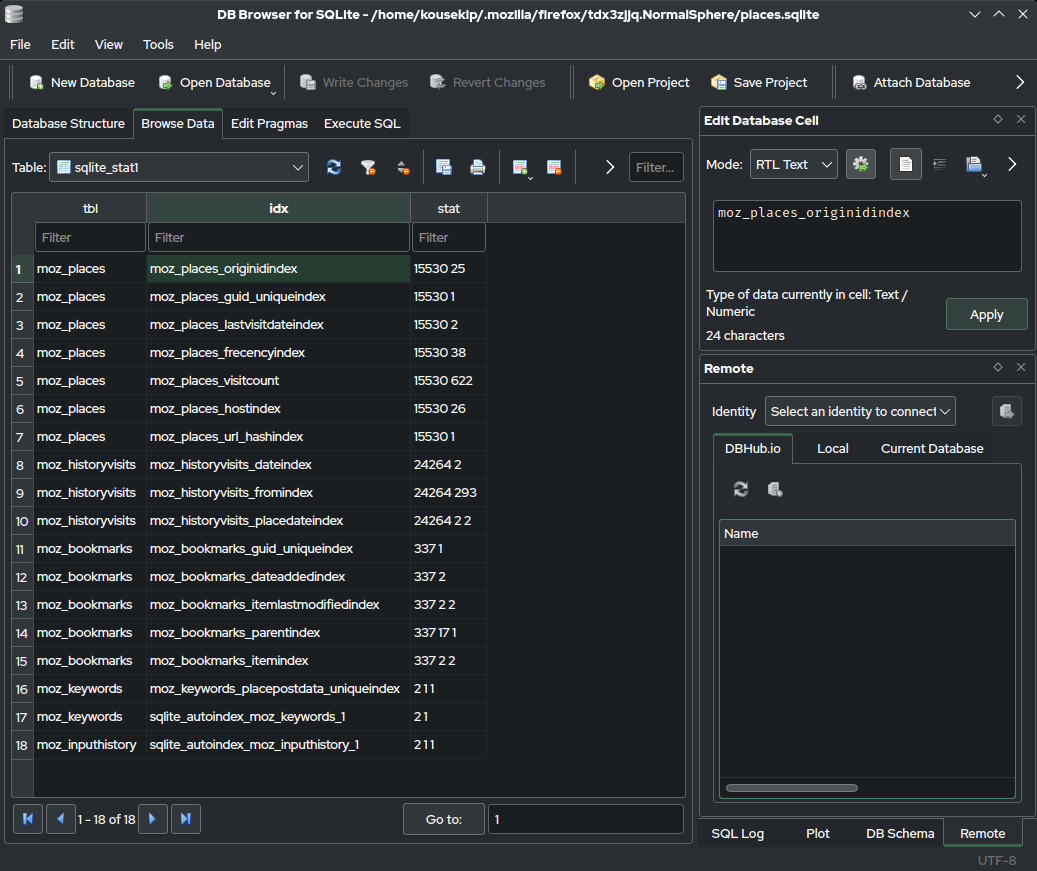Delete the current record
The width and height of the screenshot is (1037, 871).
tap(554, 167)
